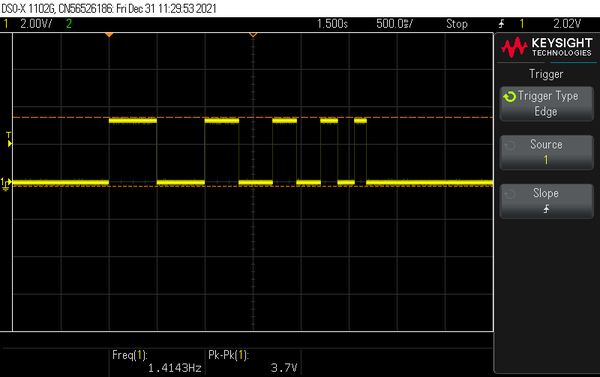
Task: Open the trigger Source softkey
Action: pyautogui.click(x=546, y=152)
